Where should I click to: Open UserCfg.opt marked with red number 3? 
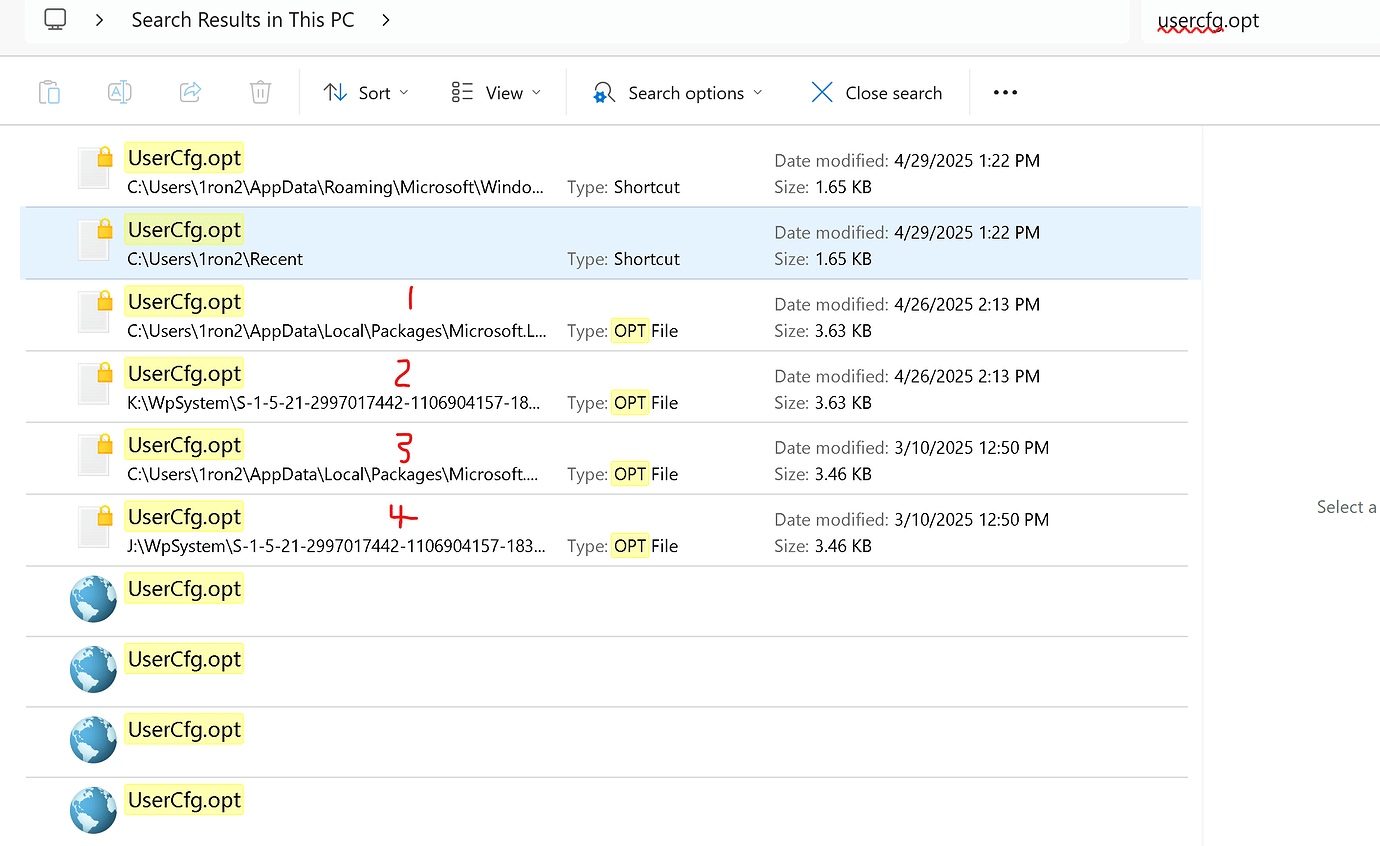[184, 444]
